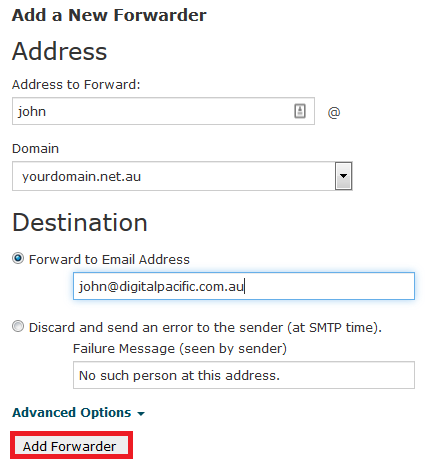Select Forward to Email Address radio button
The width and height of the screenshot is (433, 467).
[x=18, y=258]
